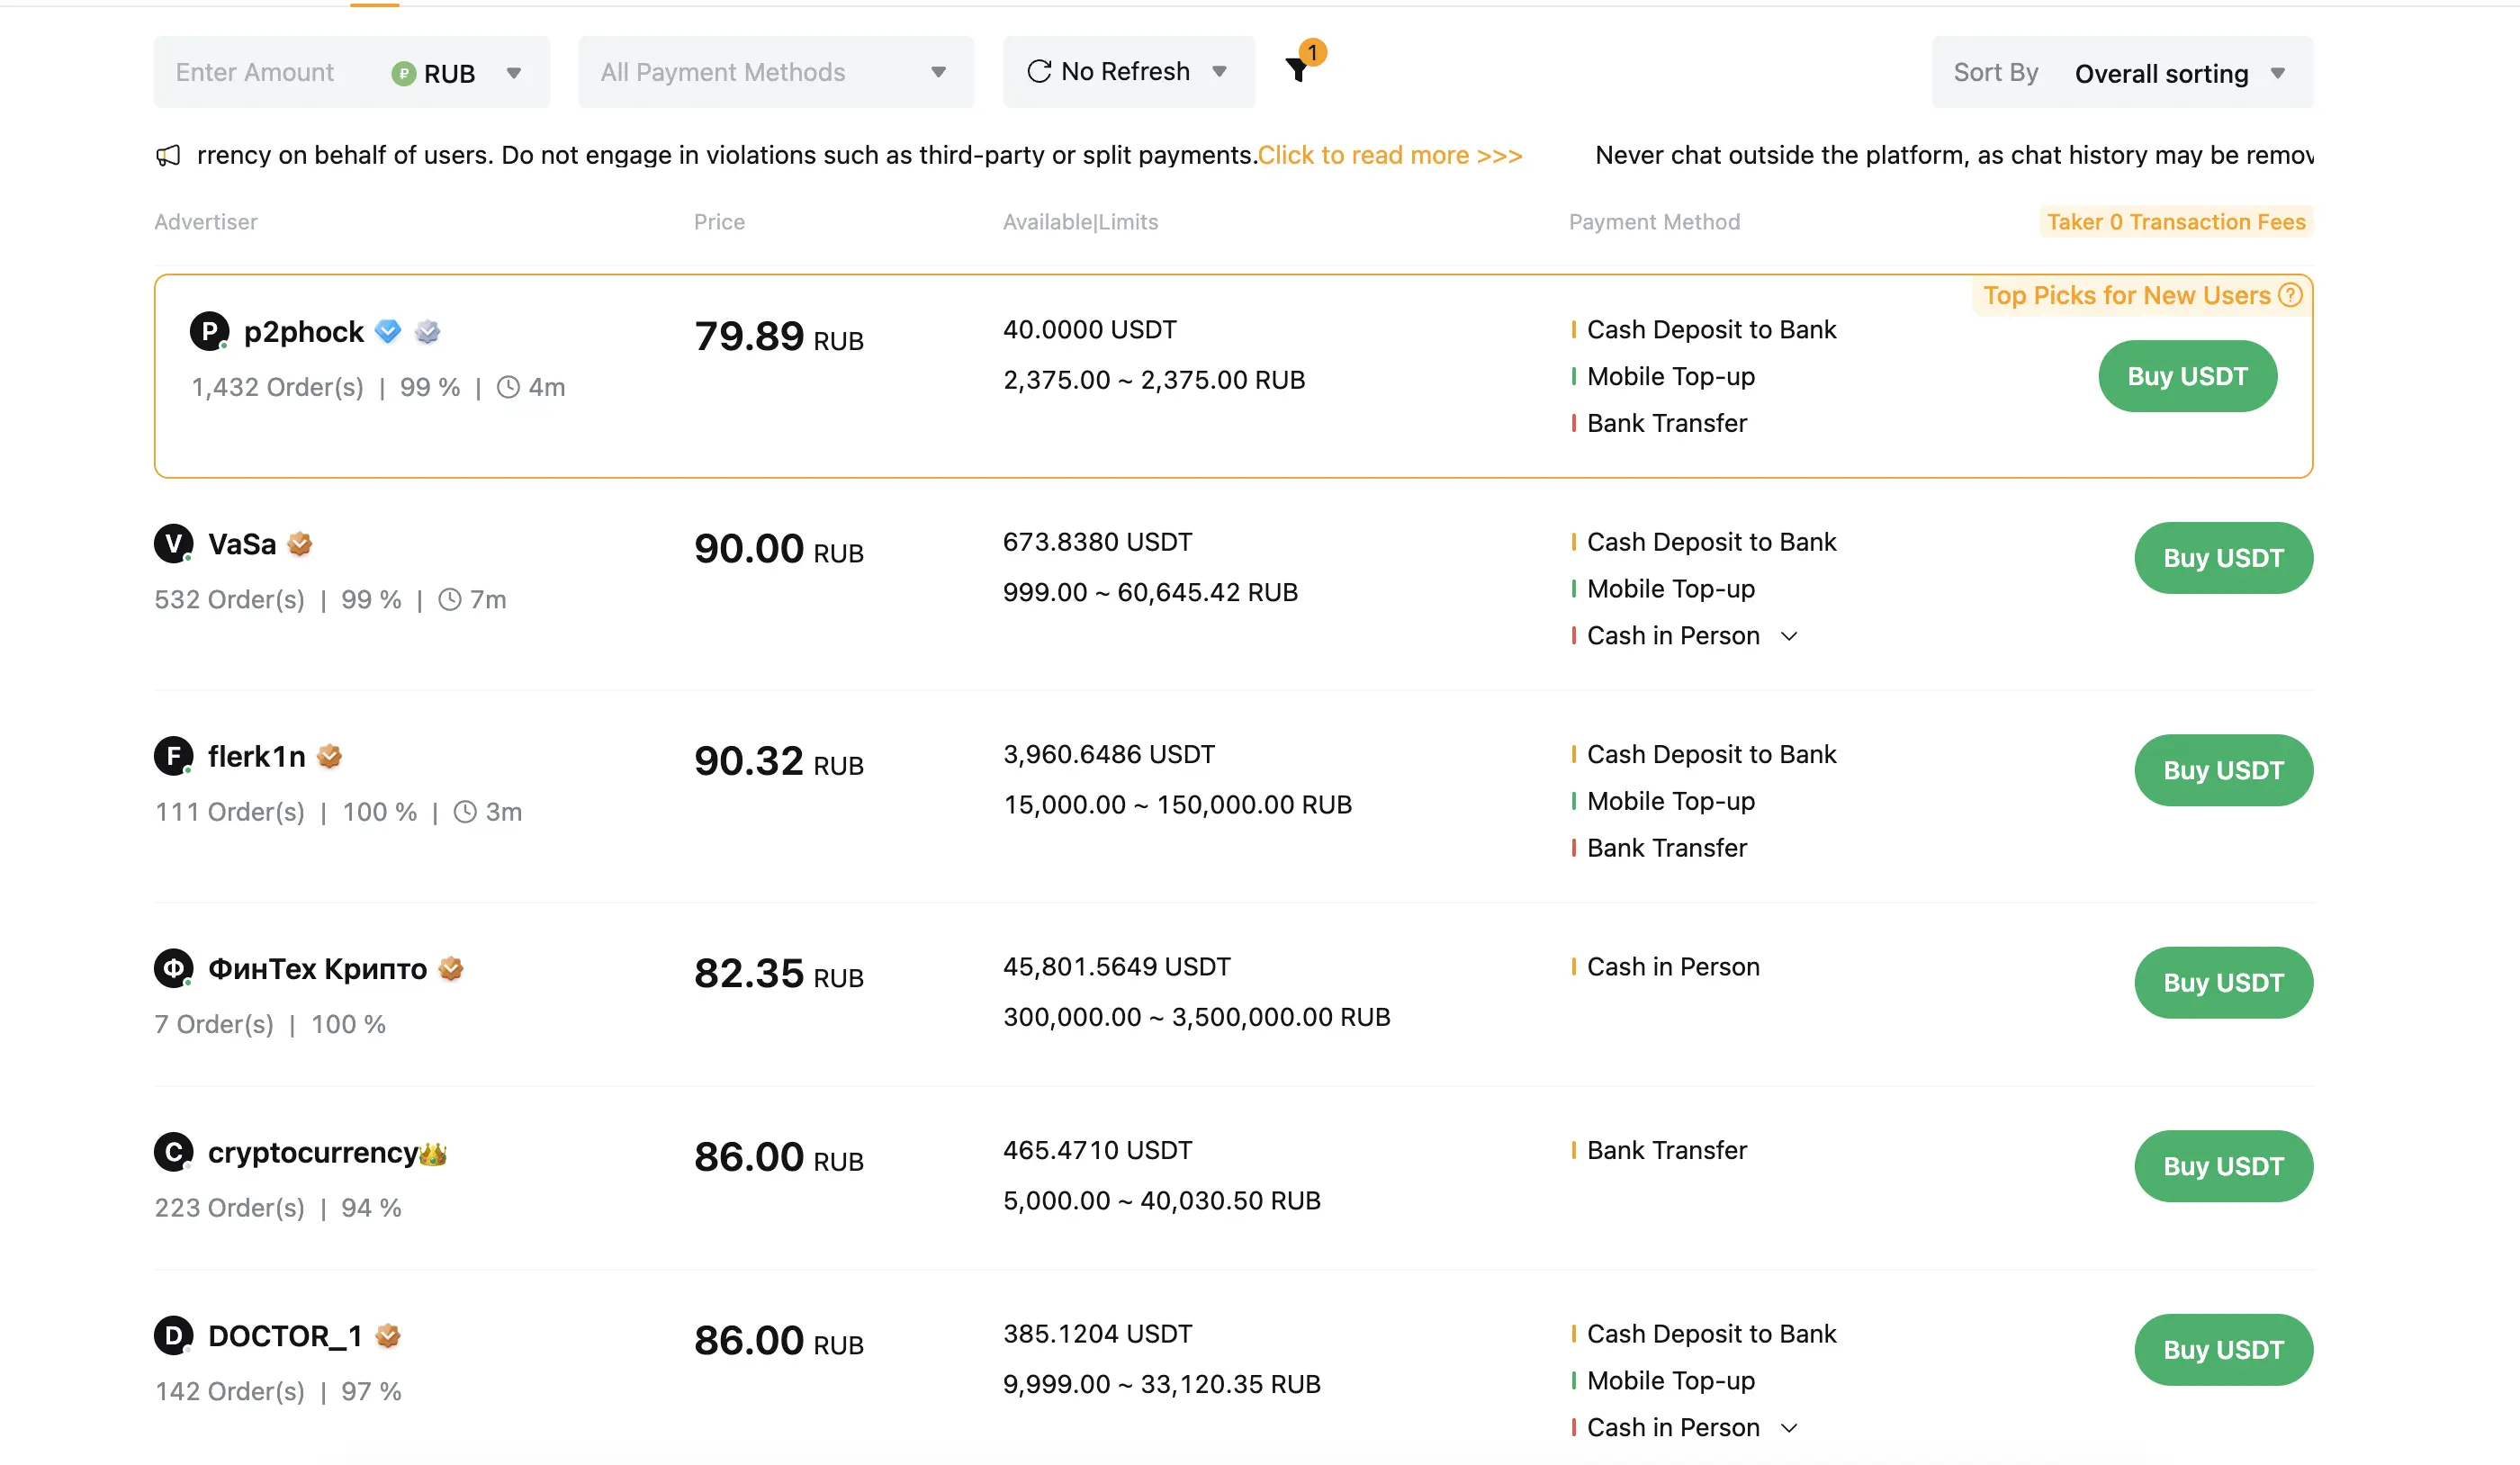The height and width of the screenshot is (1465, 2520).
Task: Click Bank Transfer in cryptocurrency's row
Action: click(x=1667, y=1151)
